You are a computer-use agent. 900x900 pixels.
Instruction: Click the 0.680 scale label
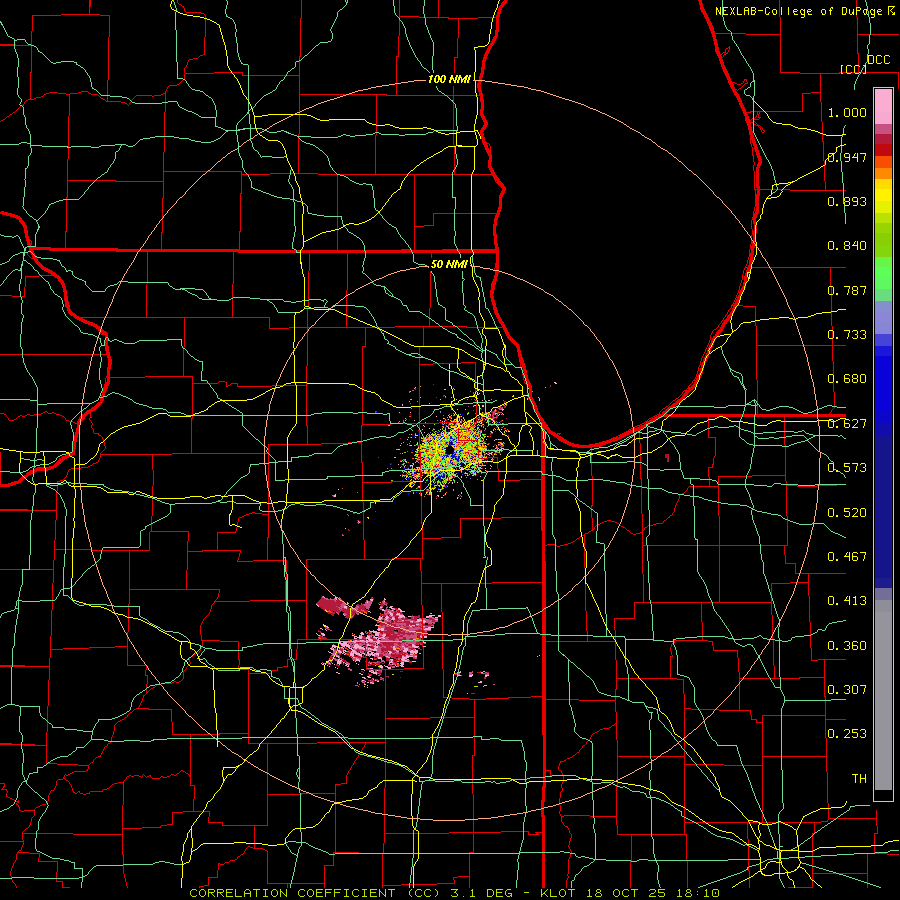coord(847,379)
